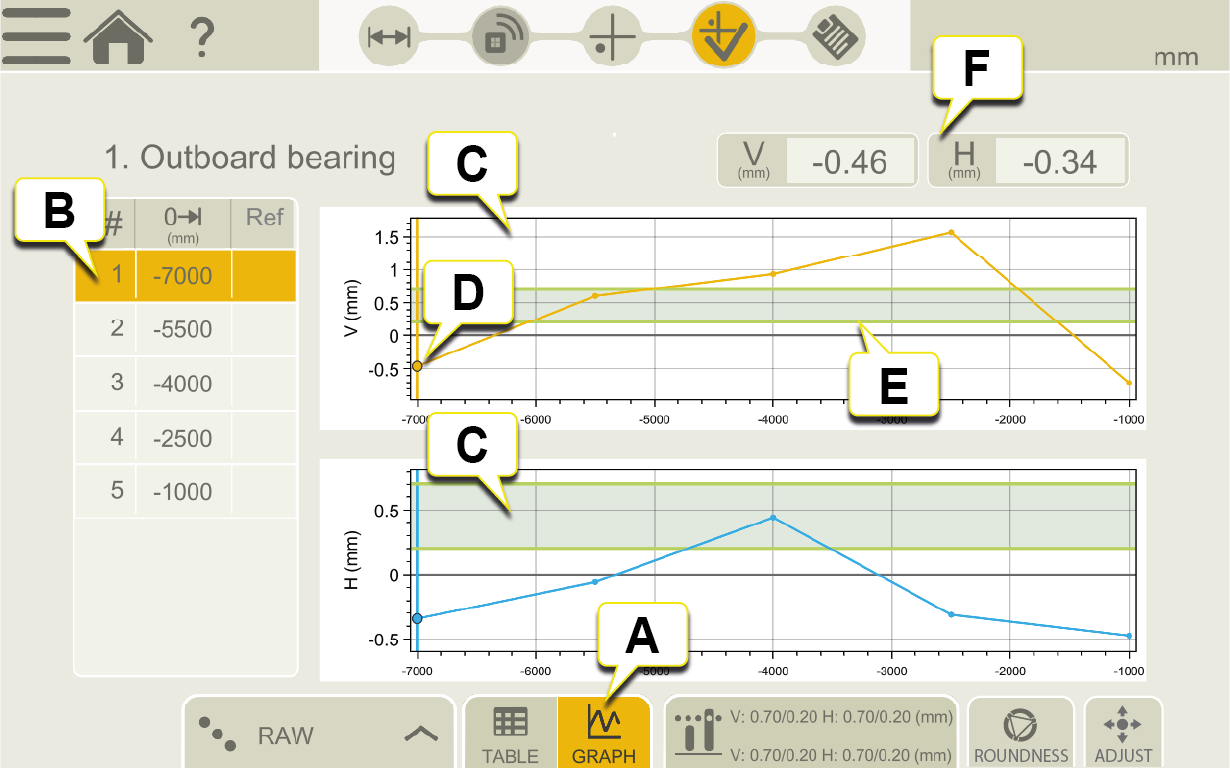This screenshot has height=768, width=1230.
Task: Go to the crosshair measure step
Action: (x=611, y=37)
